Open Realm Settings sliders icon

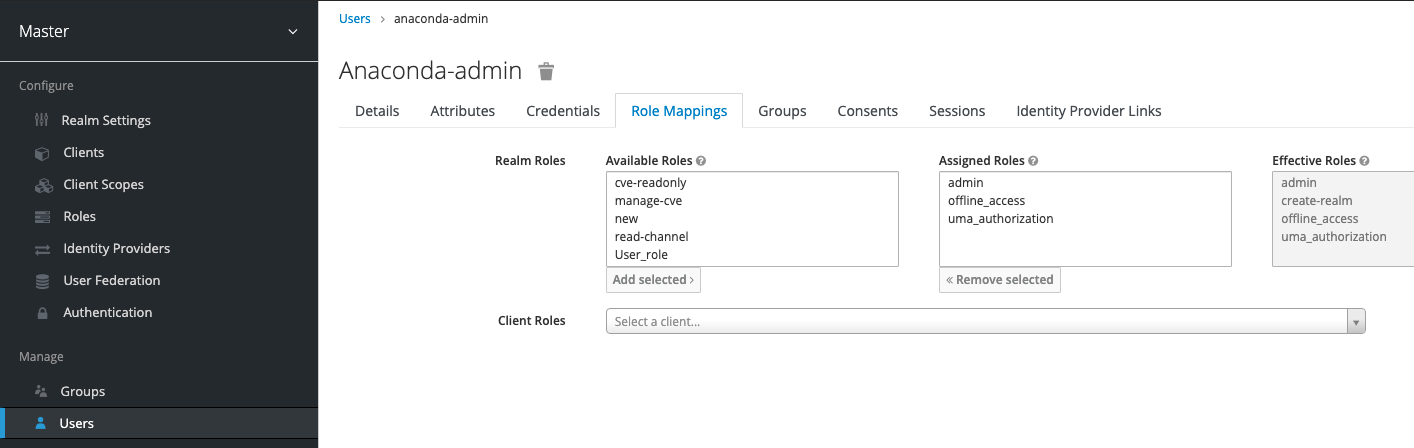pyautogui.click(x=41, y=120)
